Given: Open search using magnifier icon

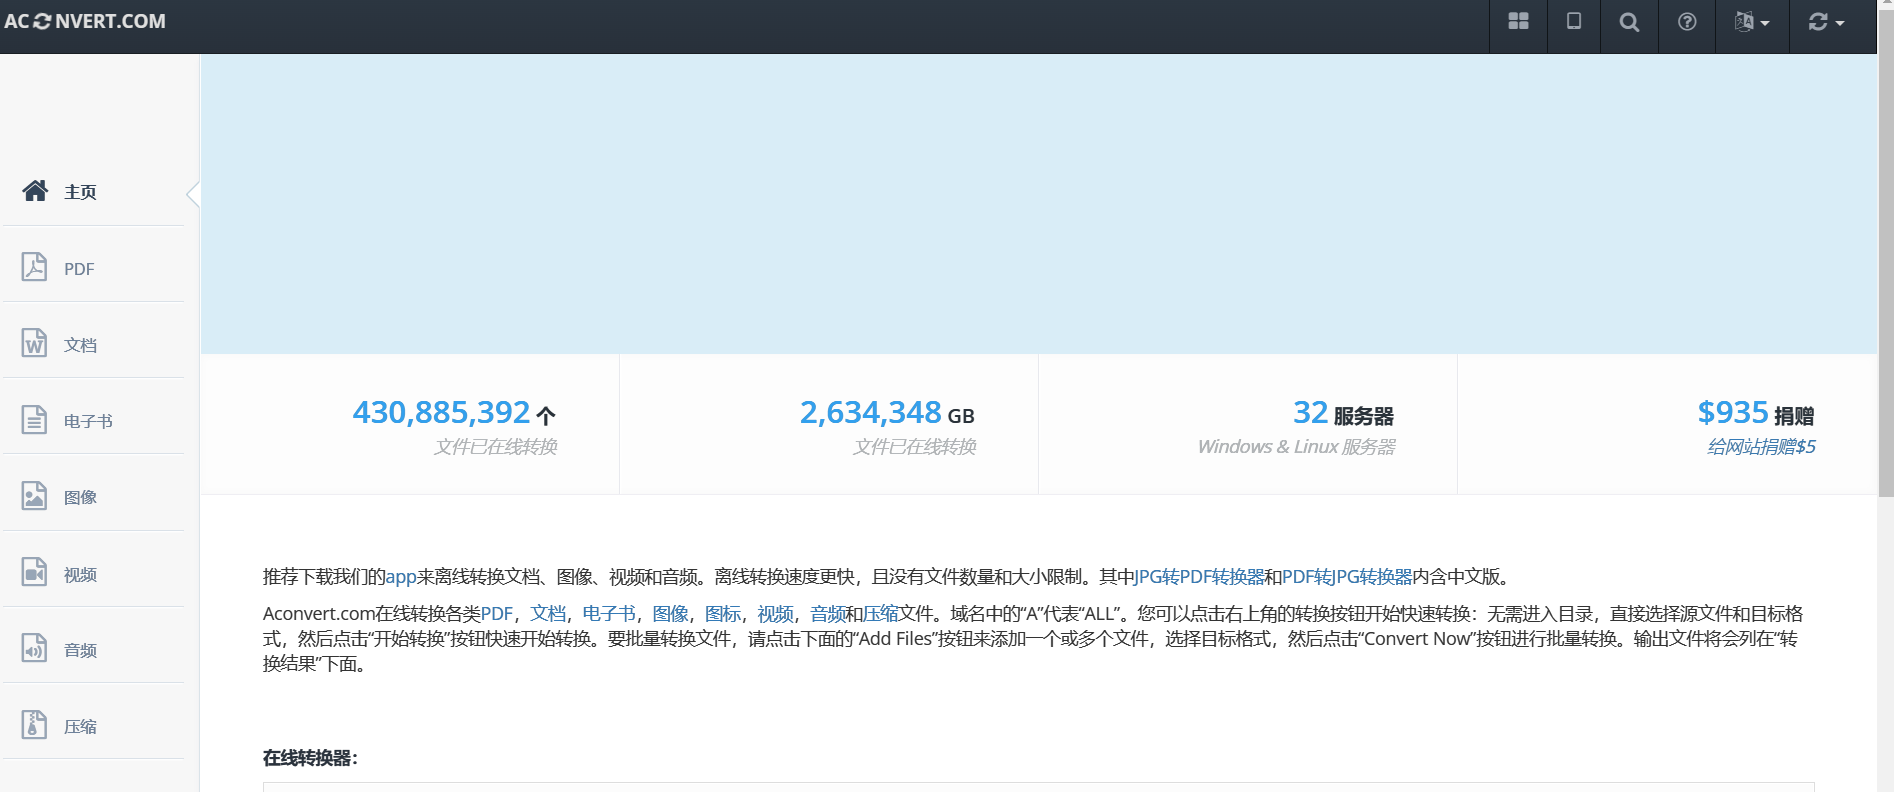Looking at the screenshot, I should (x=1629, y=22).
